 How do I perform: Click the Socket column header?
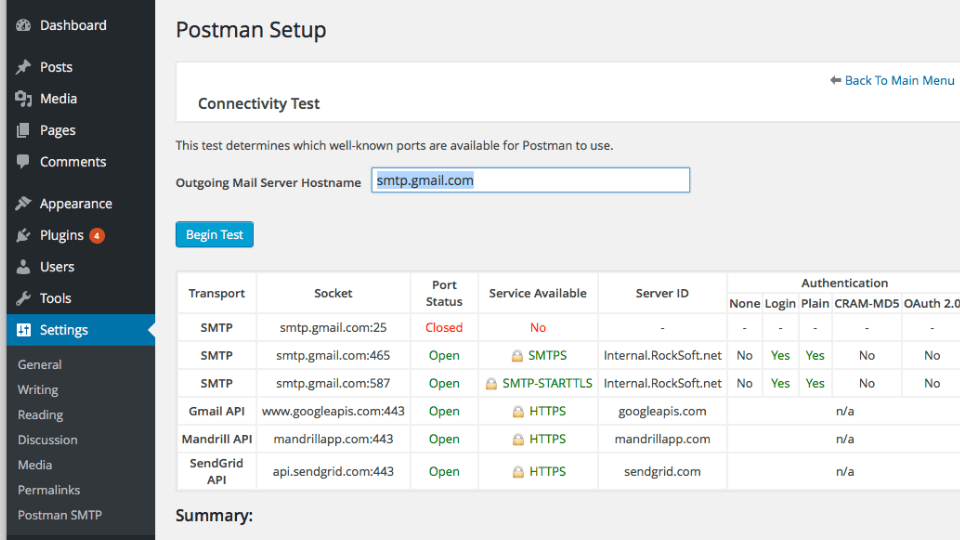[x=333, y=293]
